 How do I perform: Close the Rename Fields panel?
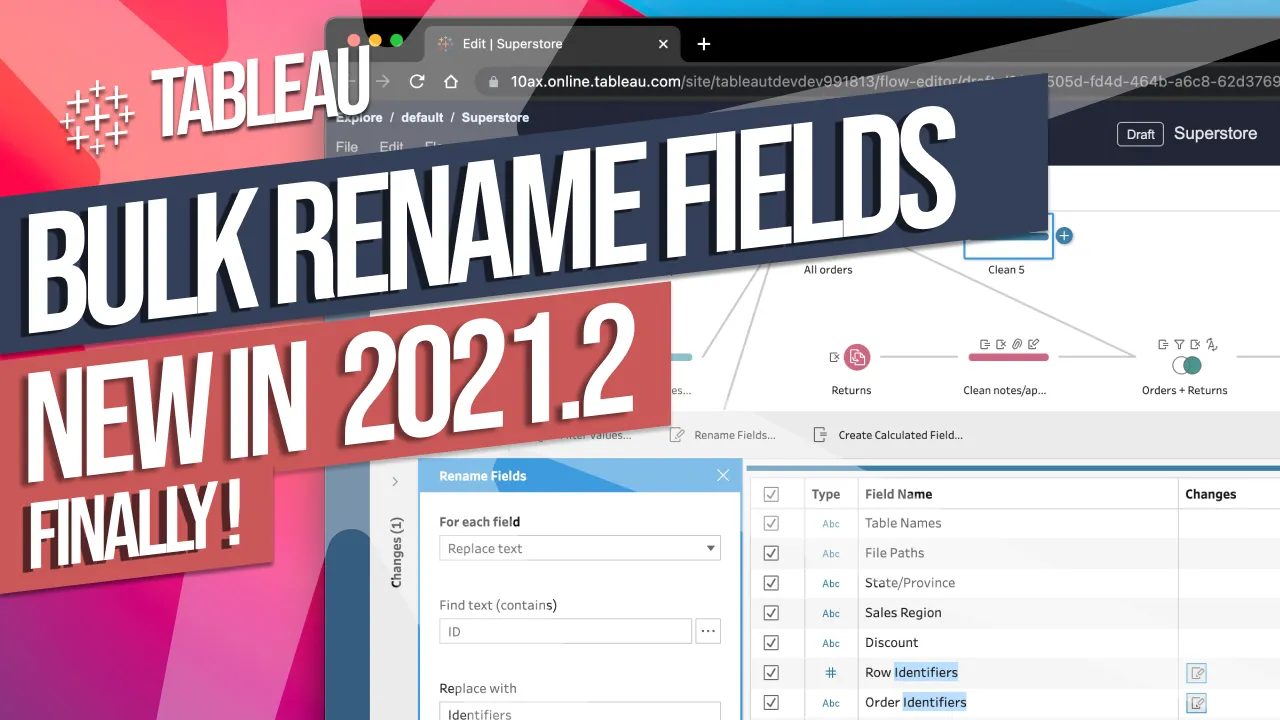(x=723, y=476)
